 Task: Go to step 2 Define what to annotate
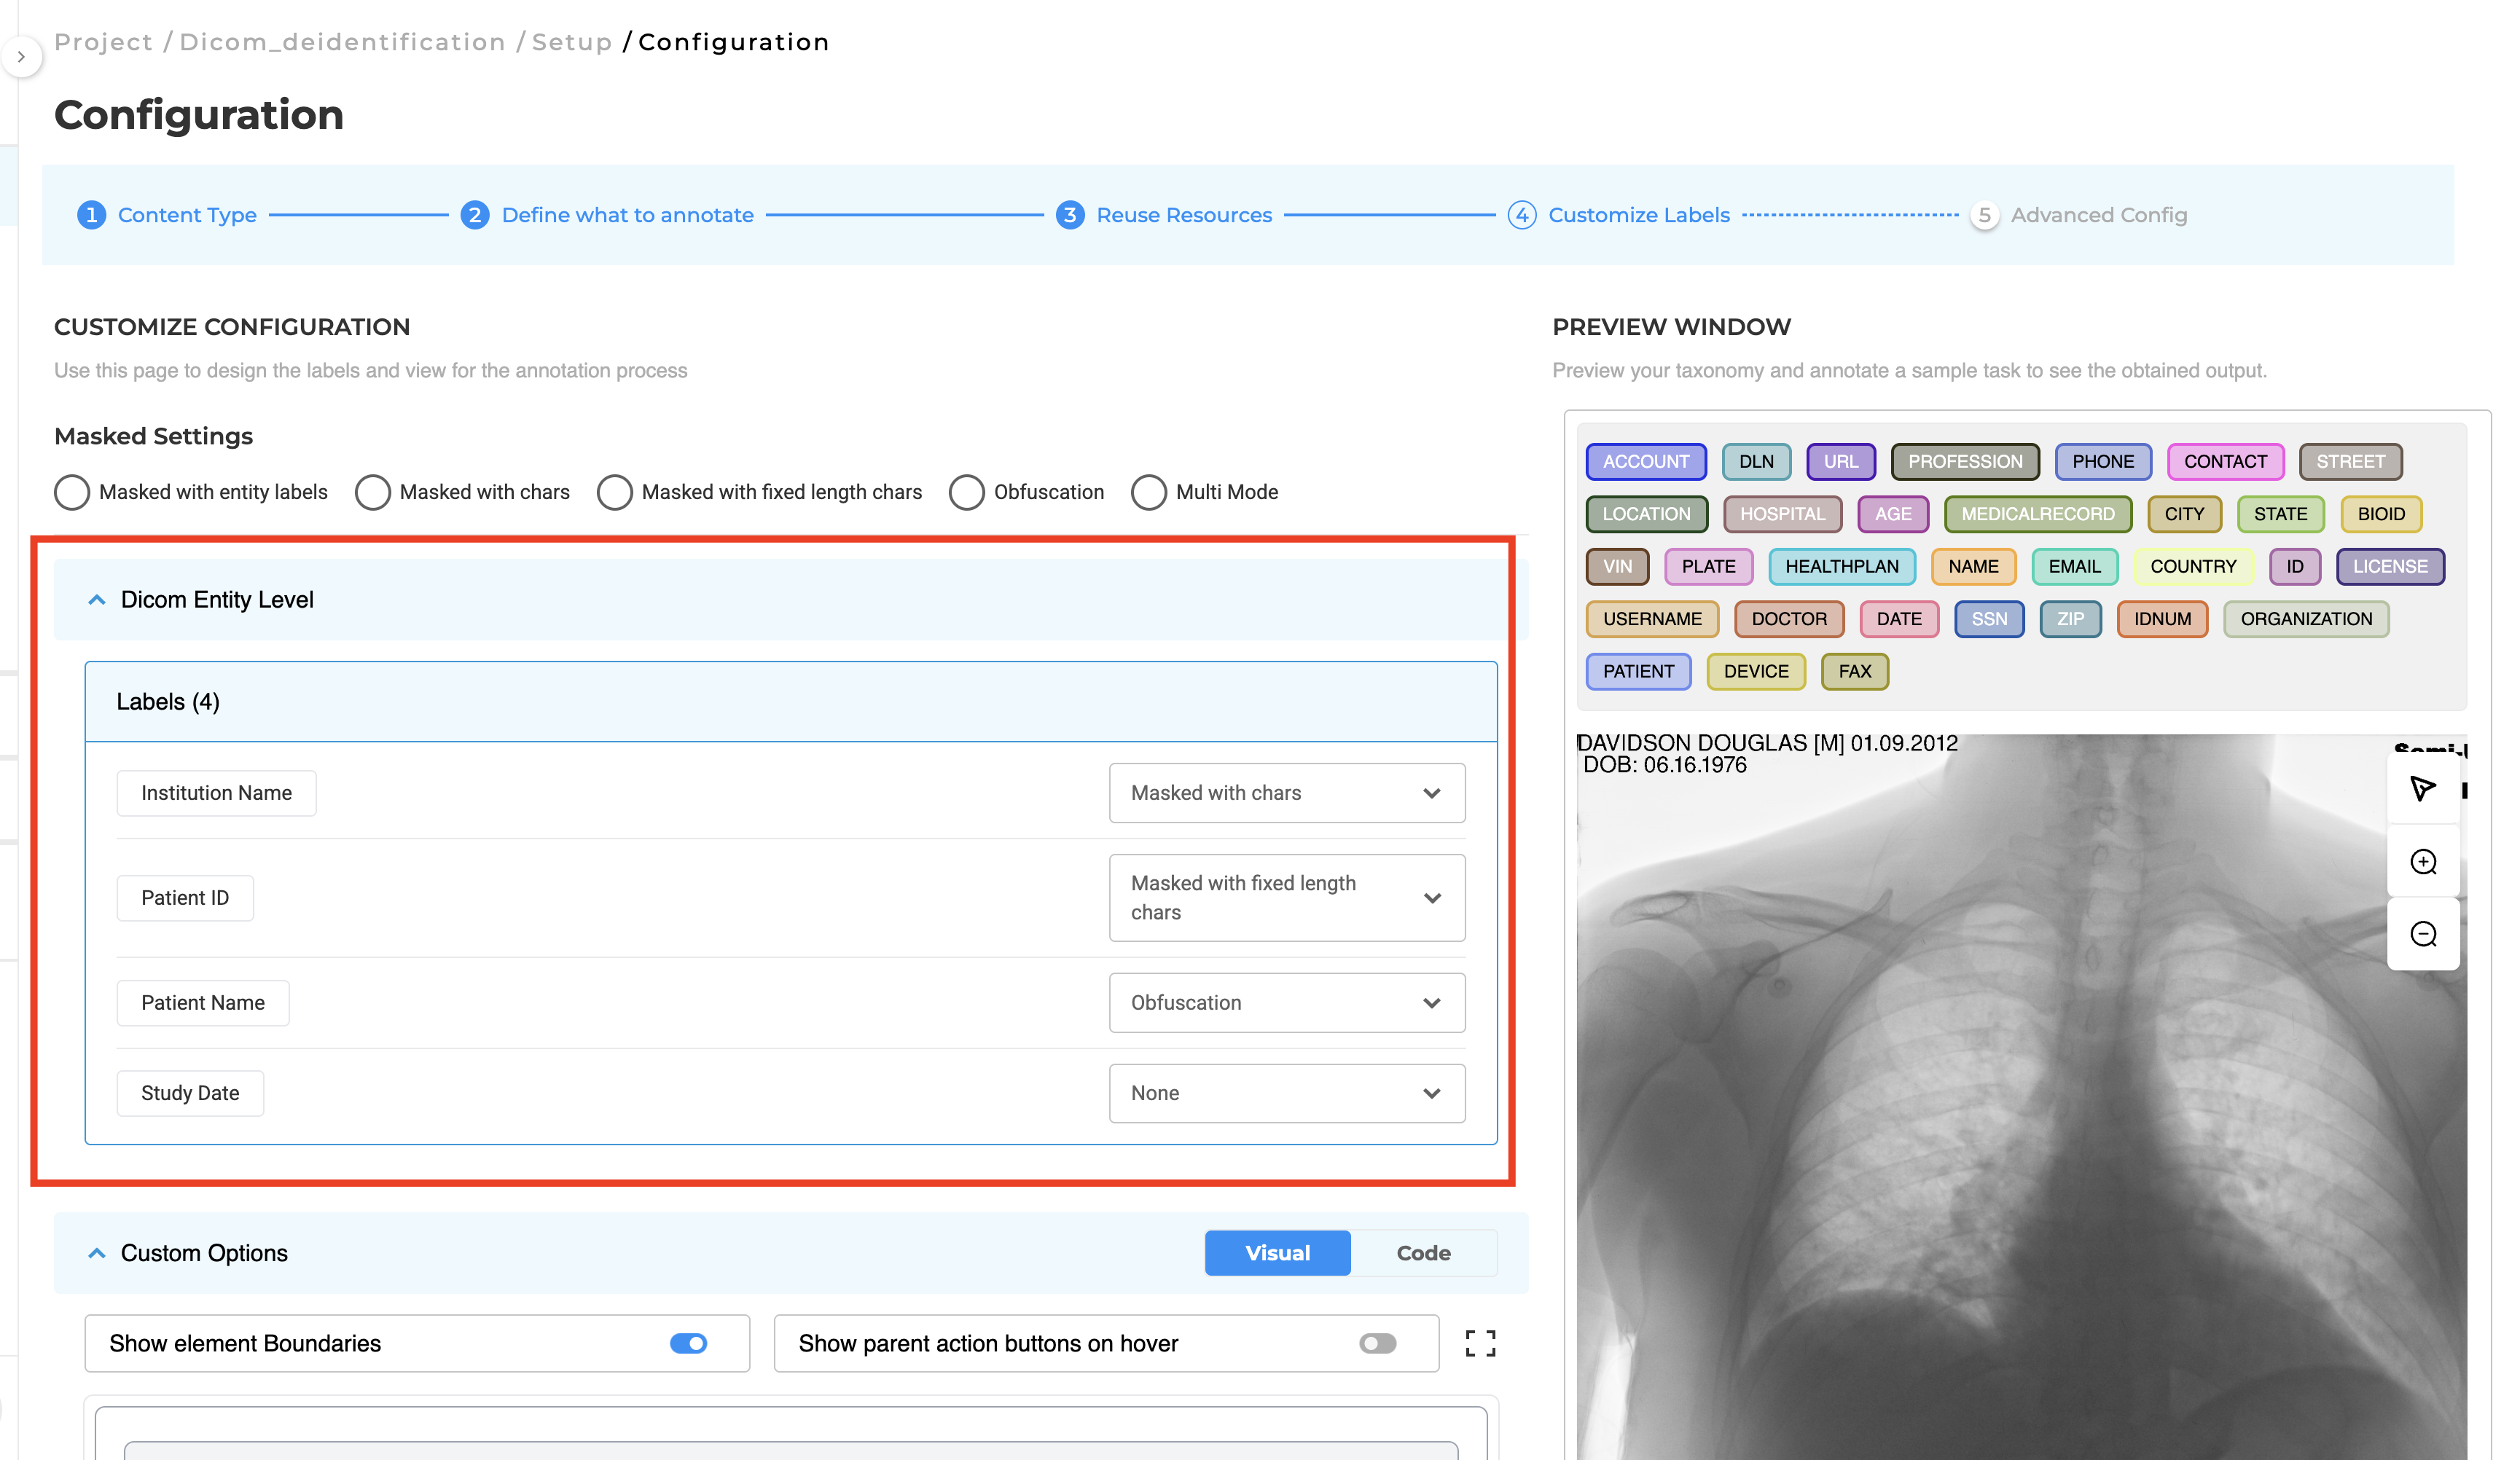point(607,215)
